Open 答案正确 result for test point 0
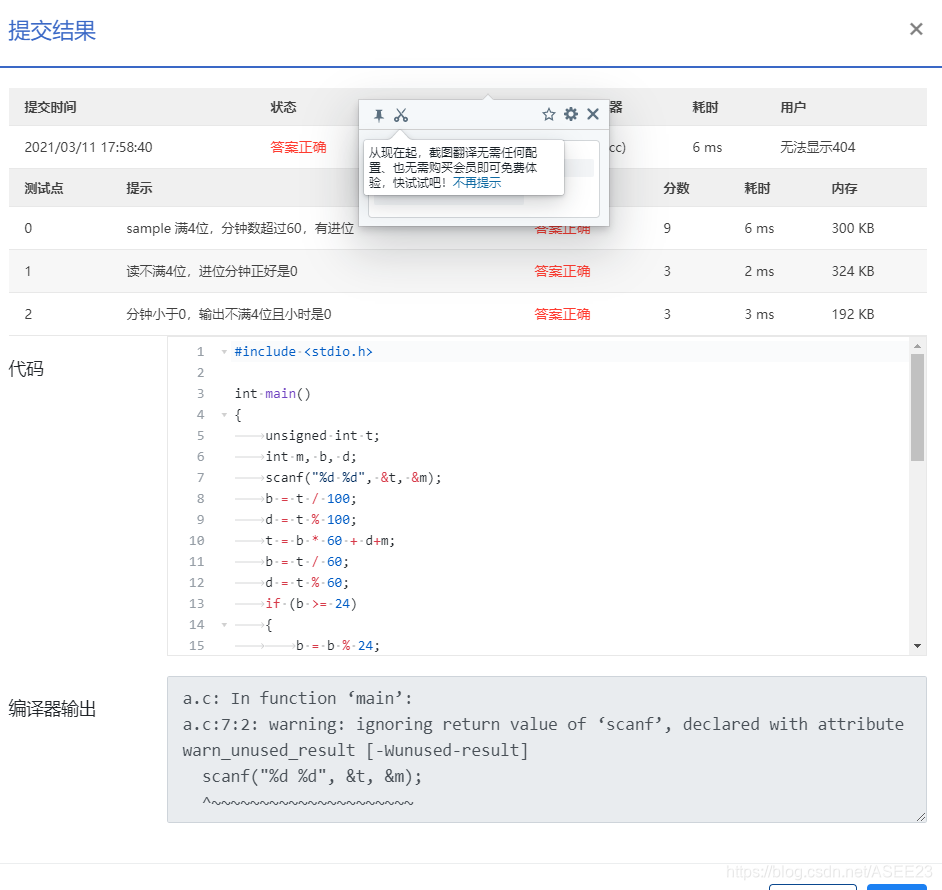 pyautogui.click(x=563, y=228)
